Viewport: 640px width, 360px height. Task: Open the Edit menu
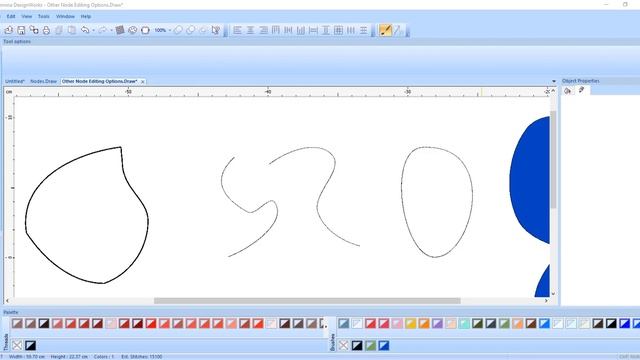coord(11,16)
